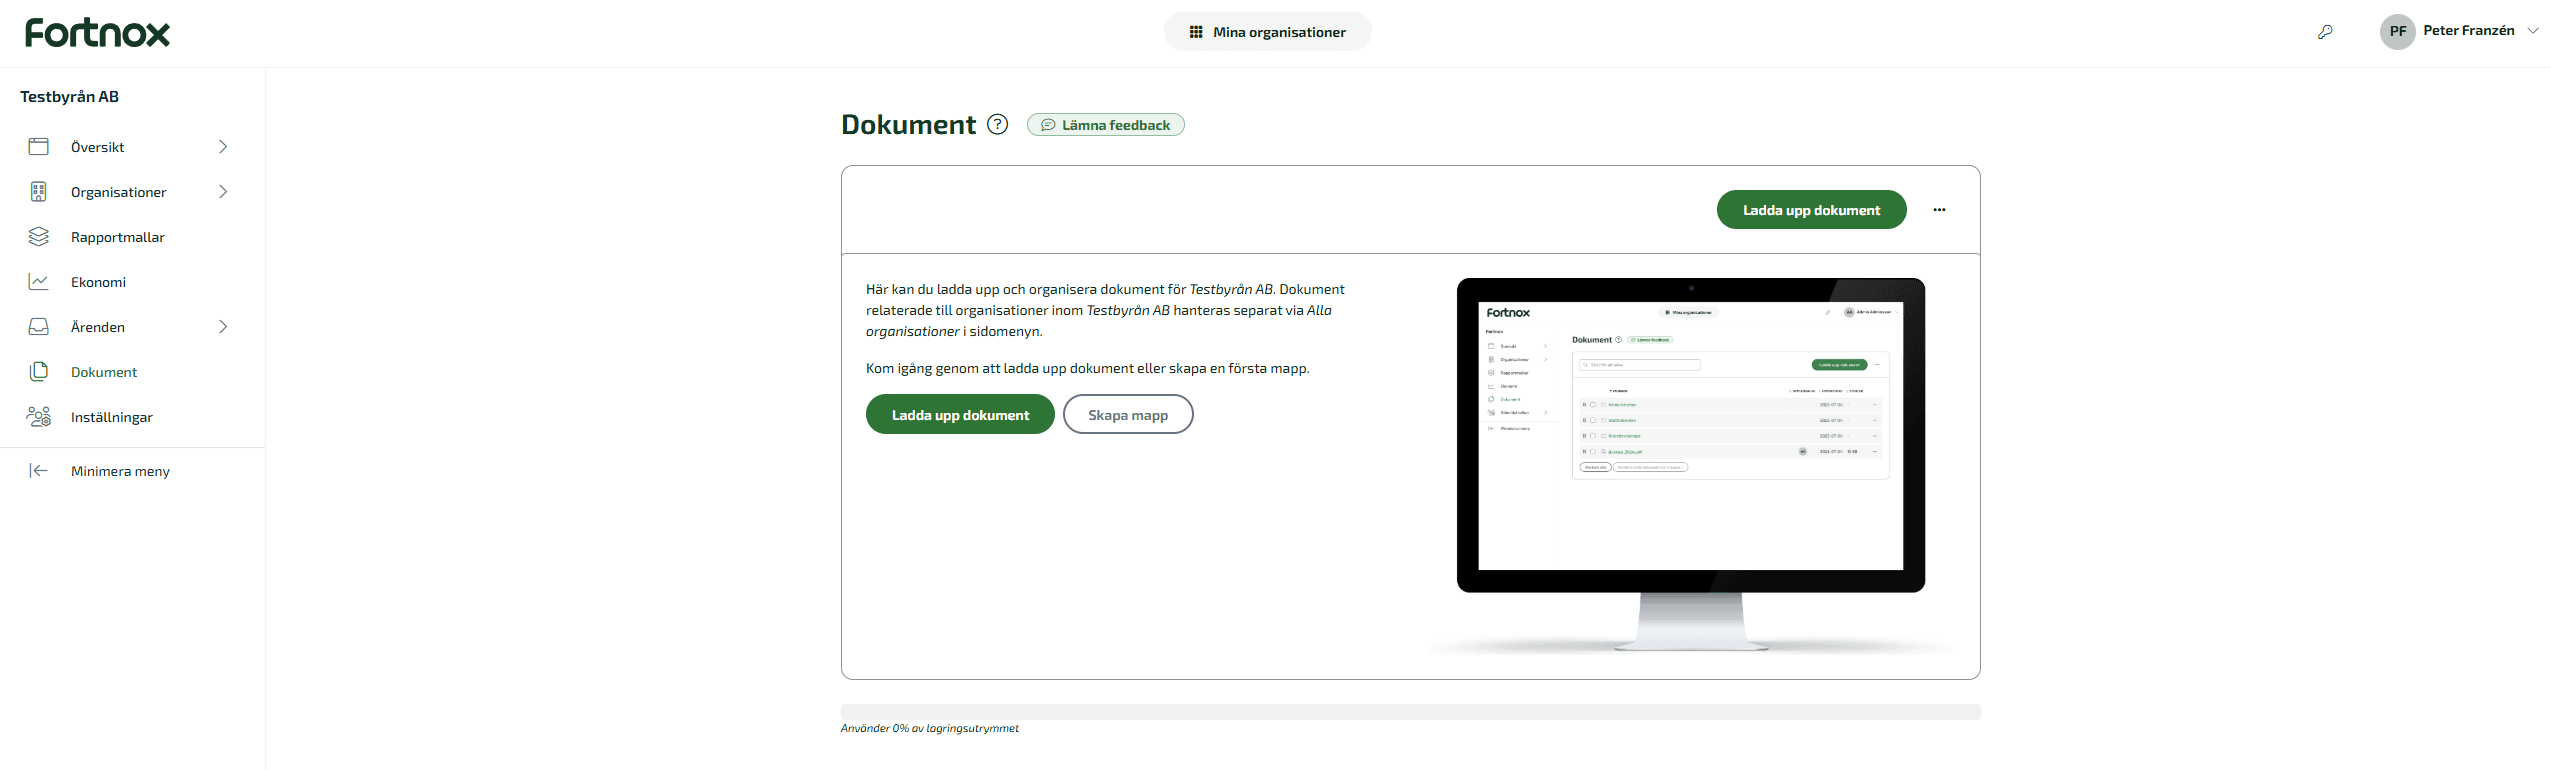
Task: Expand the Ärenden submenu chevron
Action: [223, 327]
